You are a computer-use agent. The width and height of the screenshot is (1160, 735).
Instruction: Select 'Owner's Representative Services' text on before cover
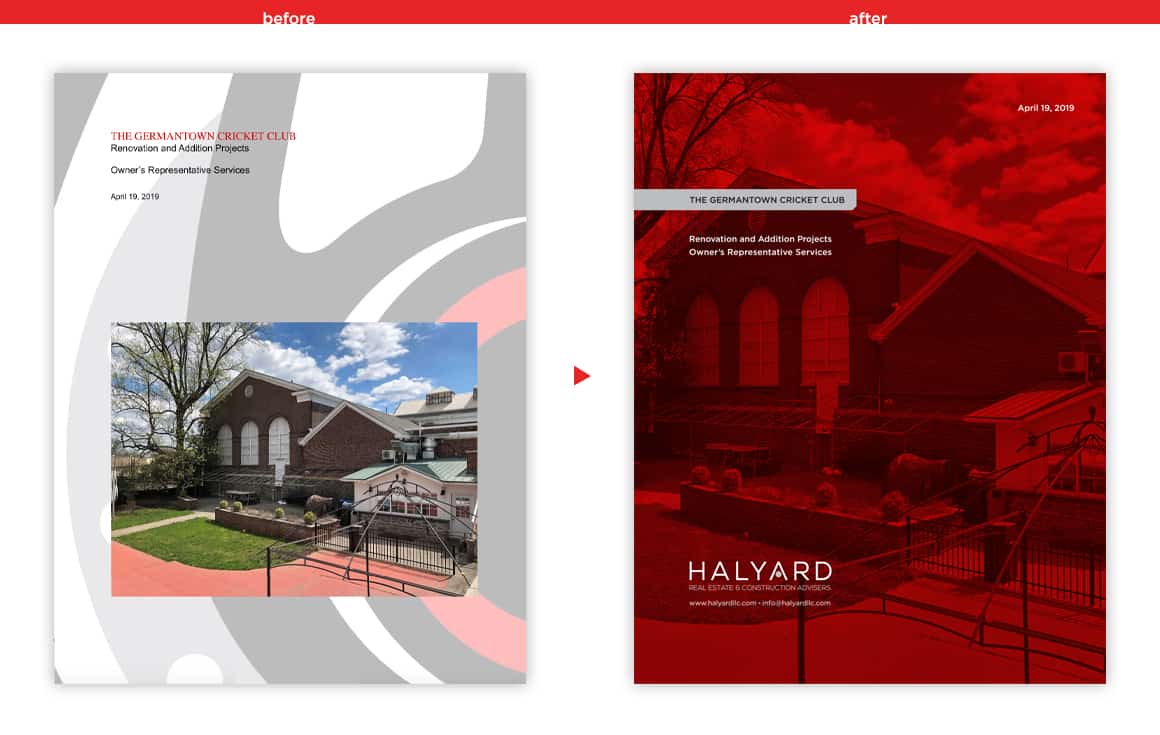(x=180, y=170)
